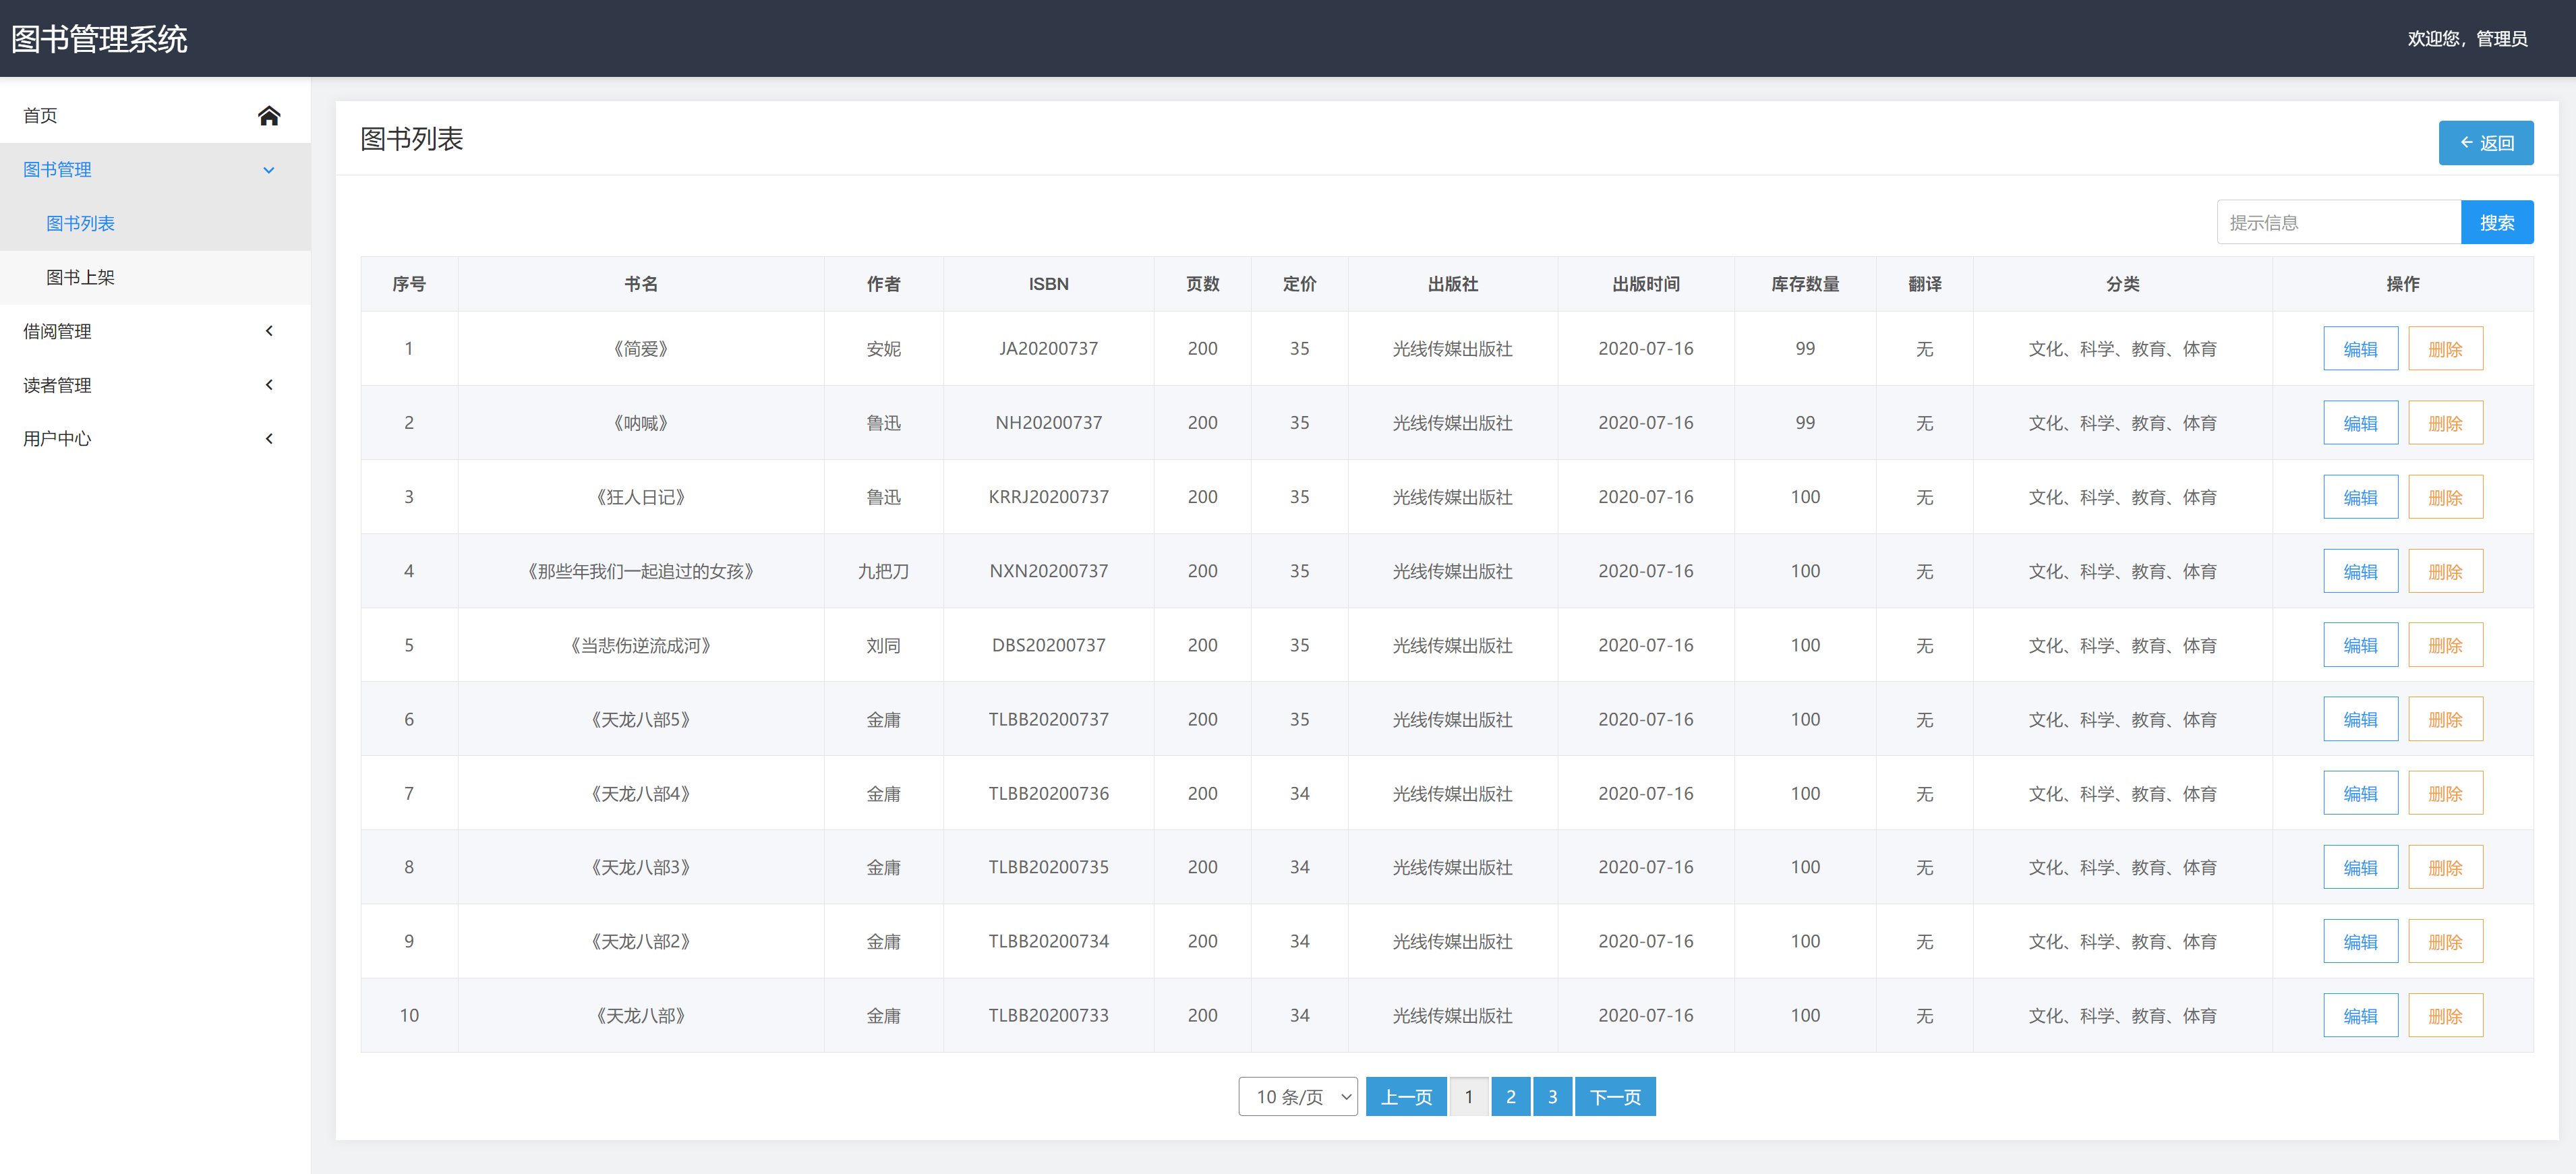Edit the 《当悲伤逆流成河》 book

[x=2360, y=645]
